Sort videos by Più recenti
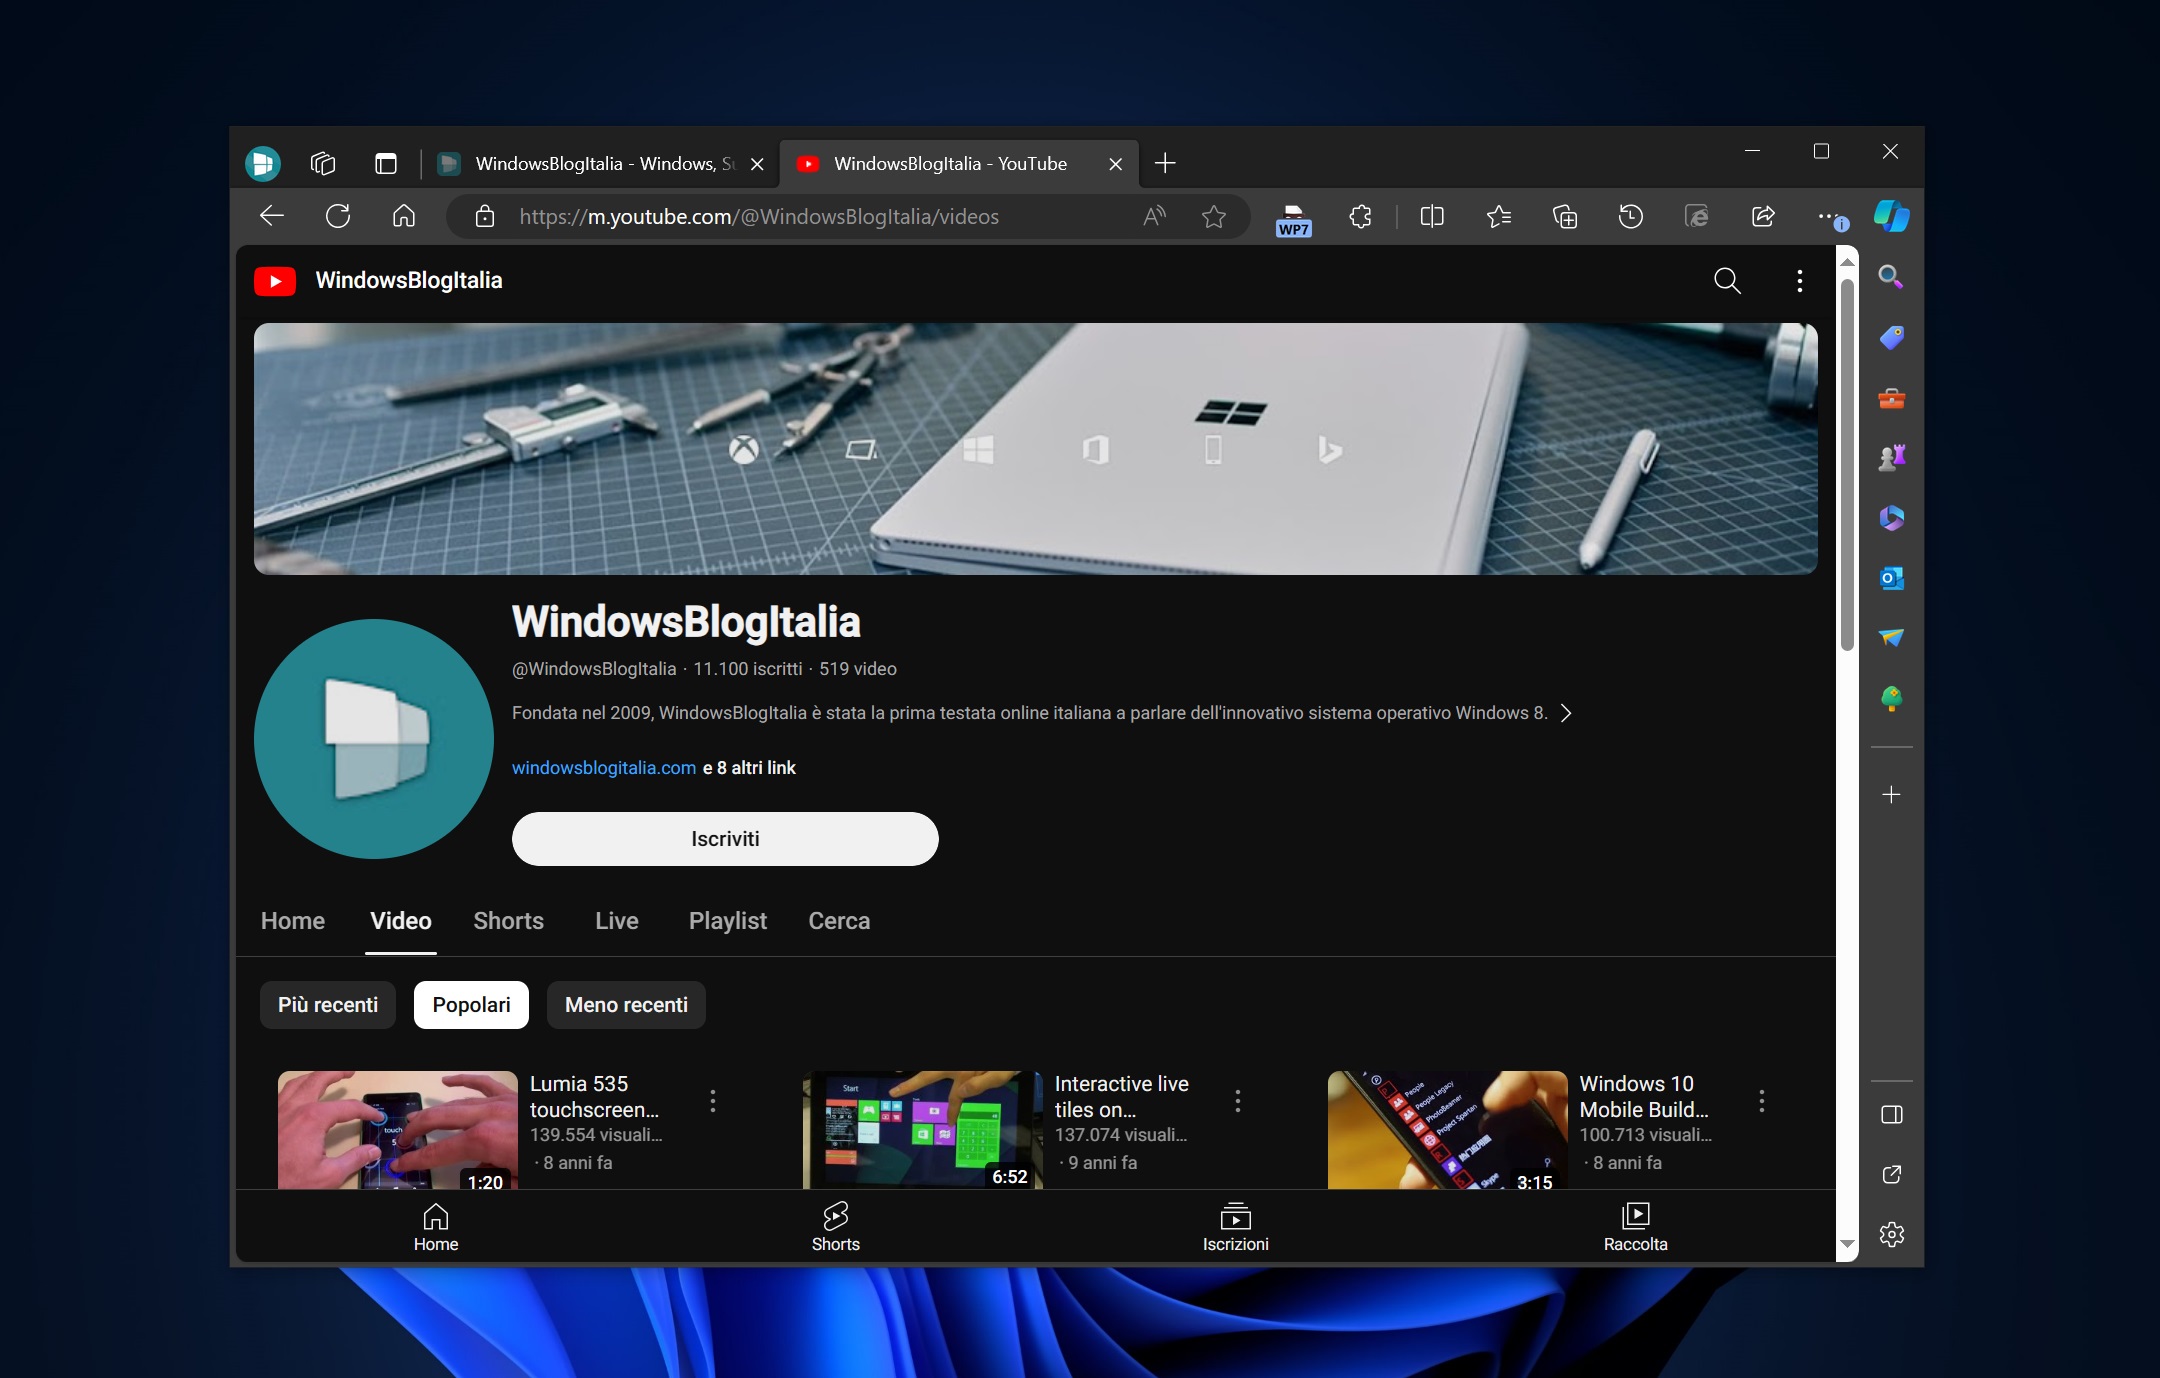The height and width of the screenshot is (1378, 2160). [x=328, y=1005]
